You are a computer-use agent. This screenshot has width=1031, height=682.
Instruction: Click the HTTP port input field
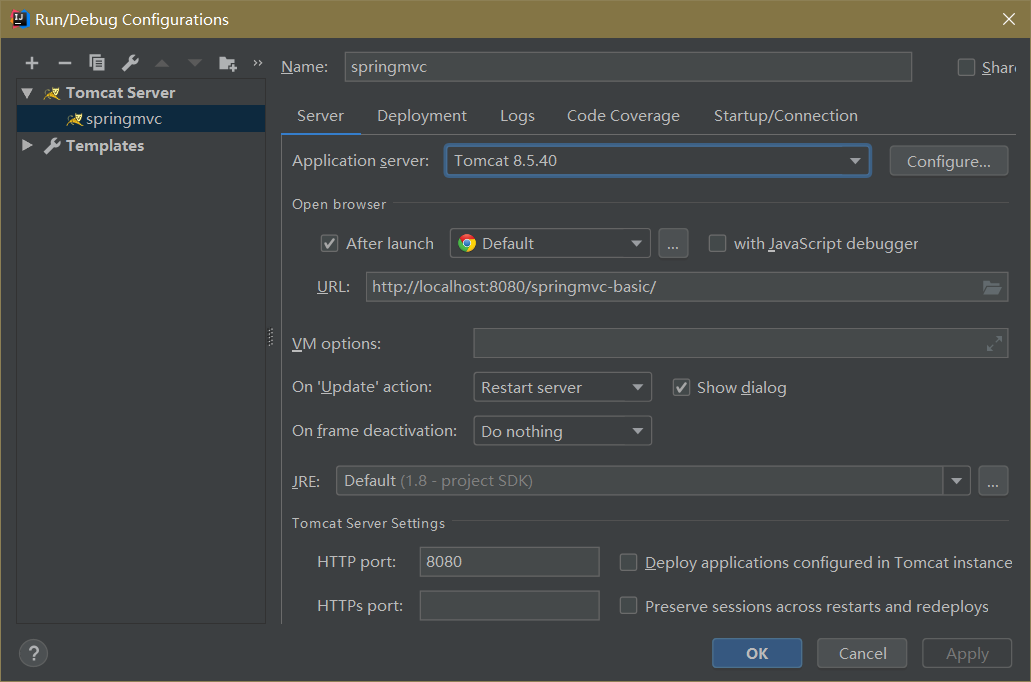point(509,562)
